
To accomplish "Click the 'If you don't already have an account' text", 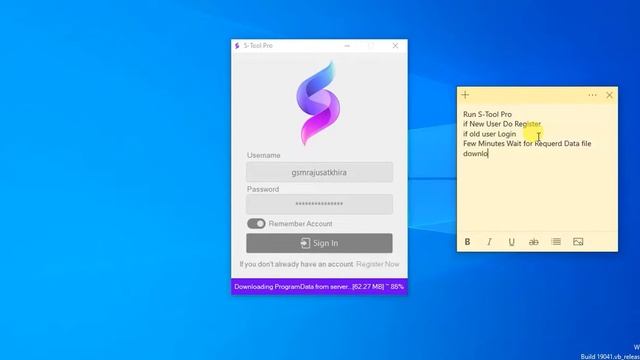I will (x=296, y=264).
